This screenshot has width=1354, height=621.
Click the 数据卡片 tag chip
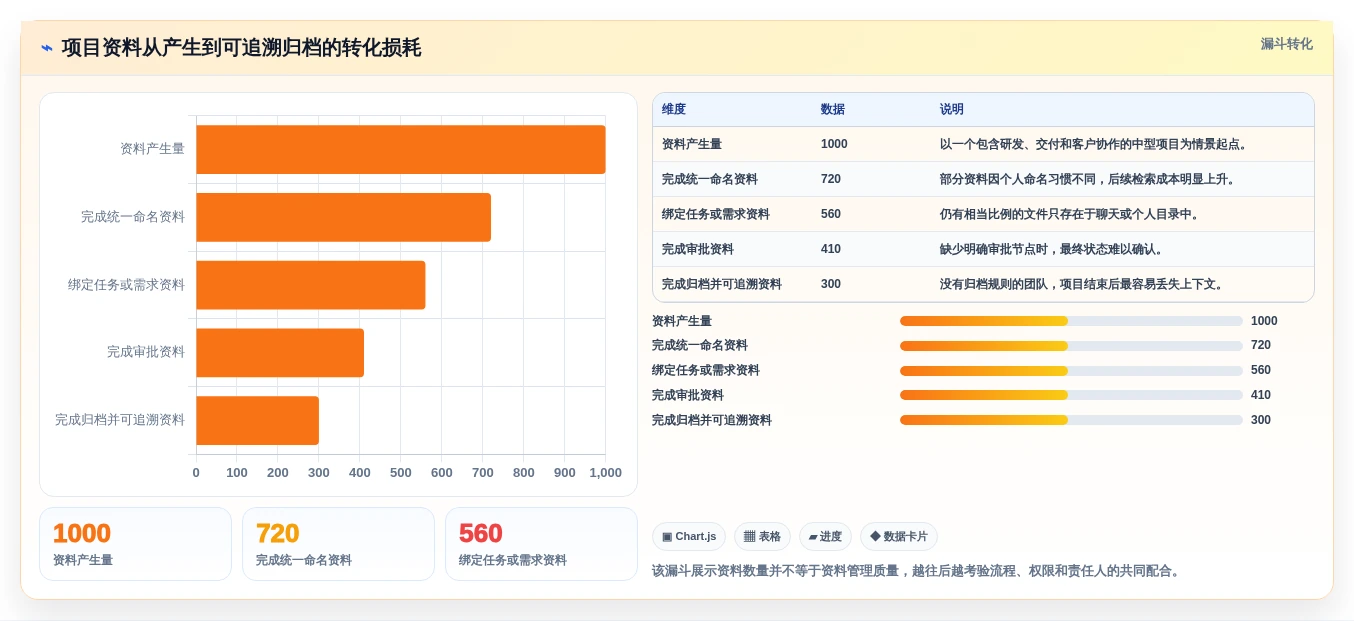tap(899, 536)
